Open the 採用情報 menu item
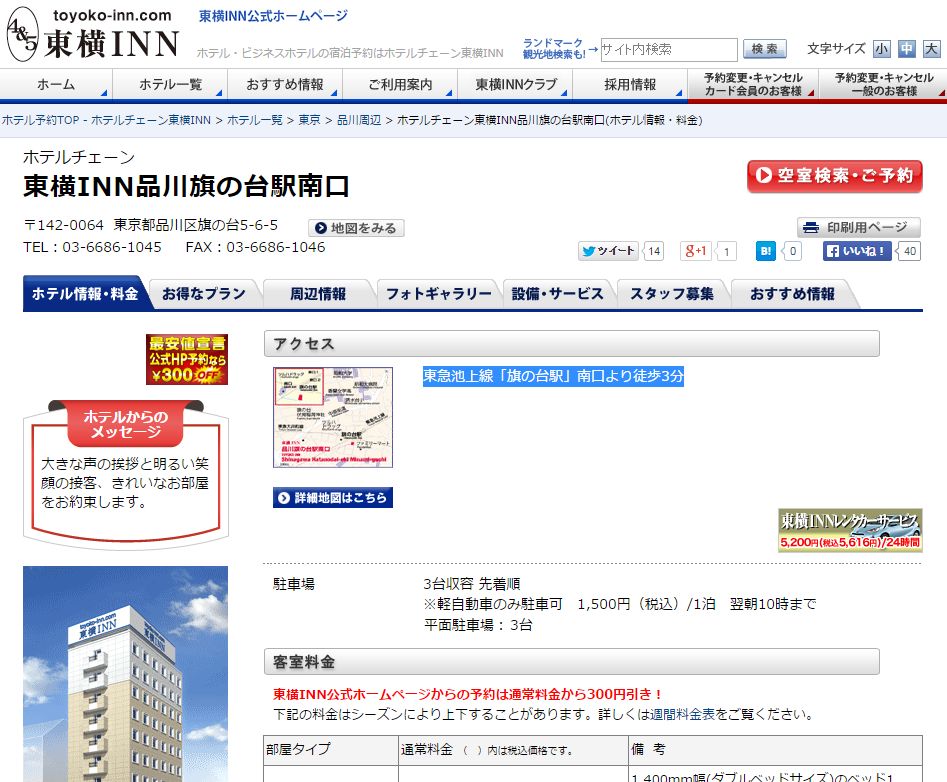 [x=630, y=85]
